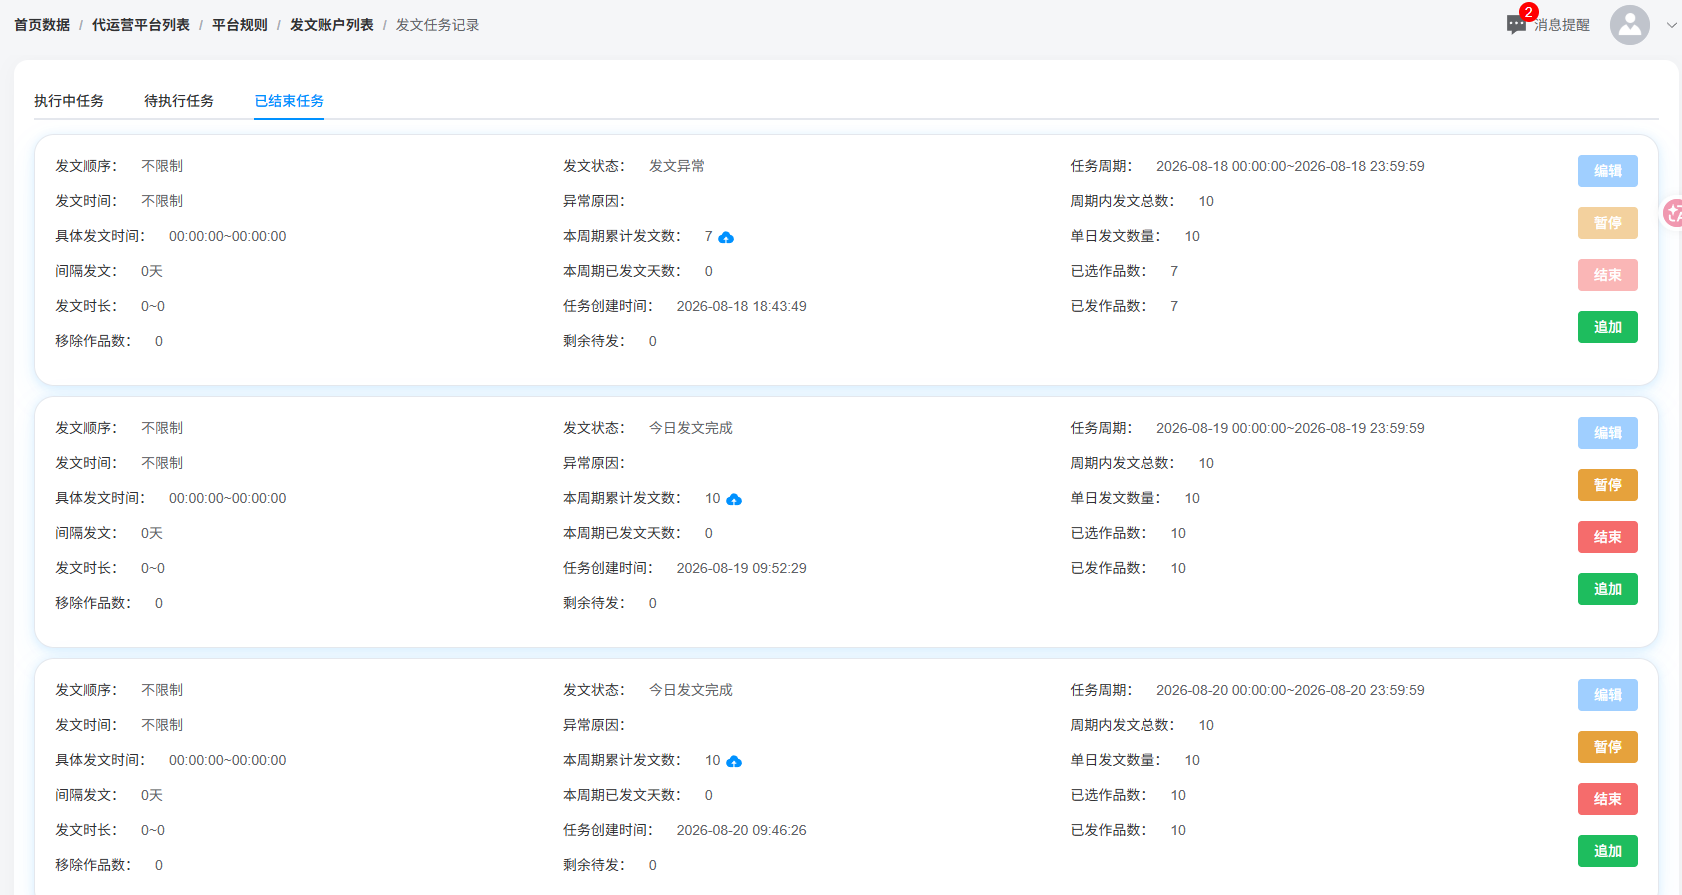Click cloud upload icon in 2026-08-20 task card
This screenshot has height=895, width=1682.
734,761
